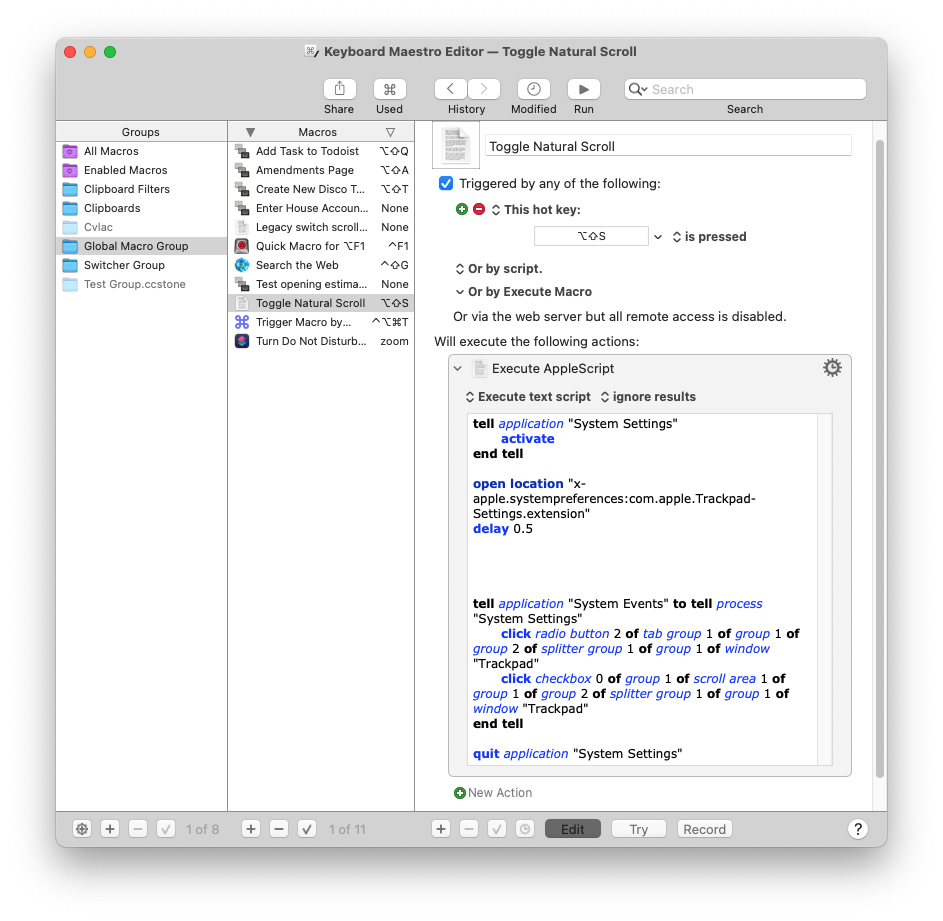This screenshot has width=943, height=921.
Task: Collapse the Execute AppleScript action
Action: tap(458, 368)
